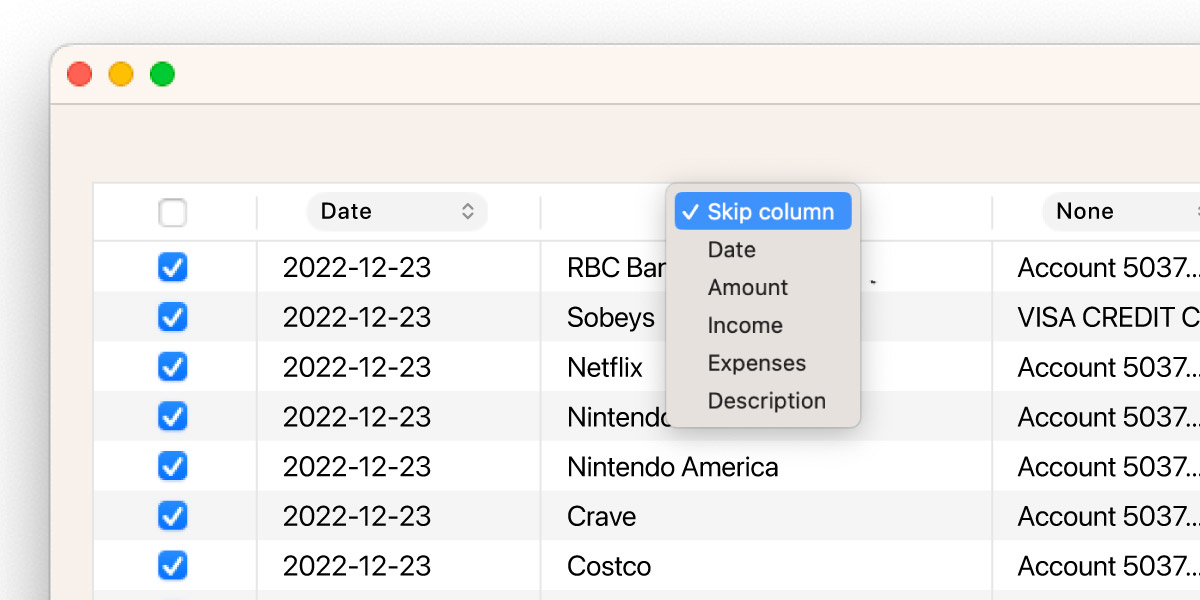Uncheck the Sobeys transaction checkbox
1200x600 pixels.
click(x=173, y=317)
